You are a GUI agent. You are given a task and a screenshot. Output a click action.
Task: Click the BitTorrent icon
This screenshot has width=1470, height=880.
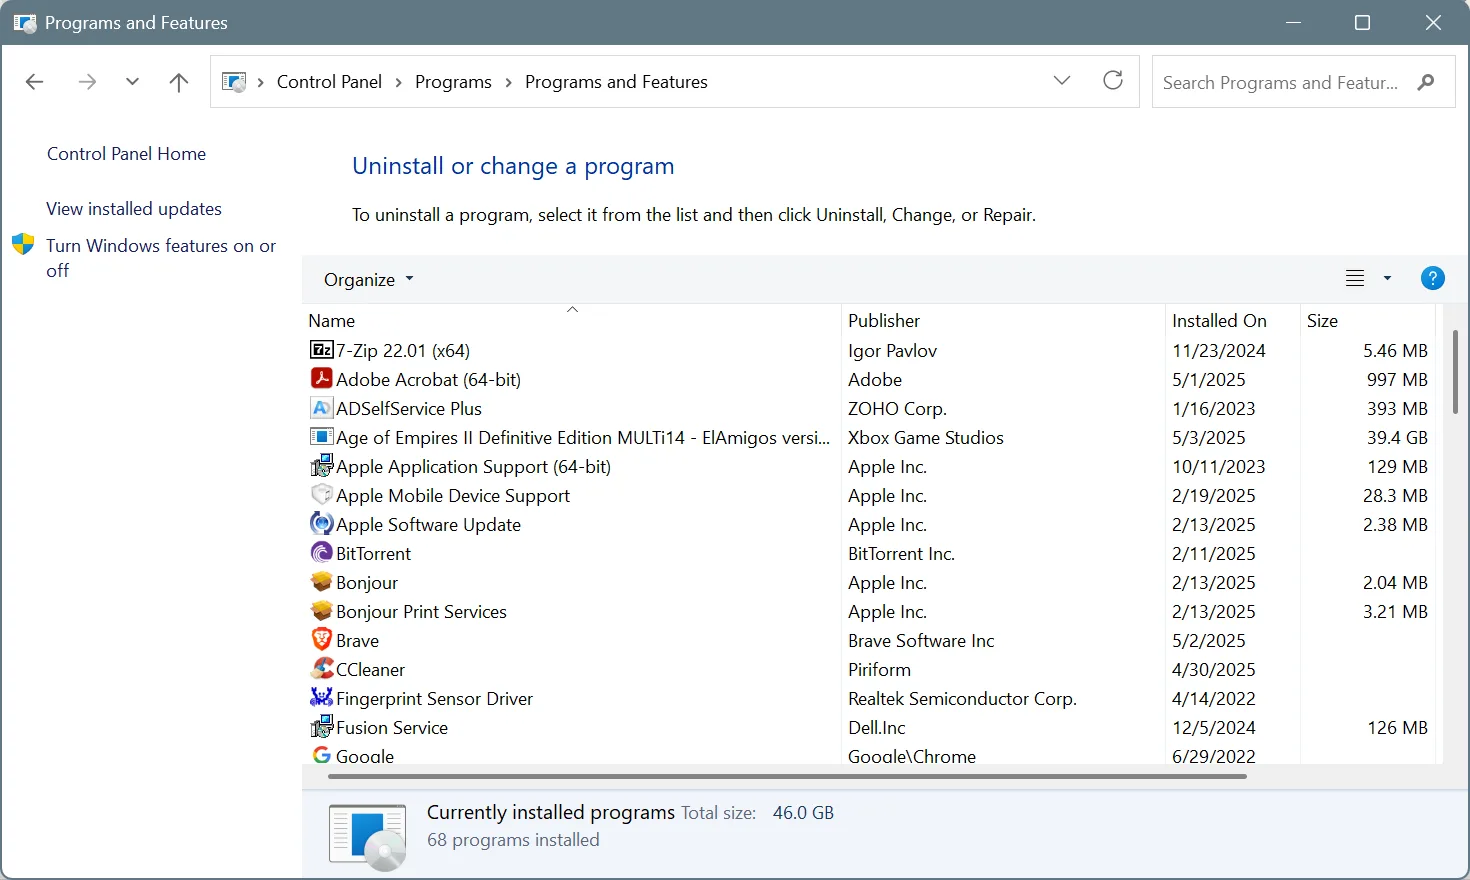coord(321,553)
